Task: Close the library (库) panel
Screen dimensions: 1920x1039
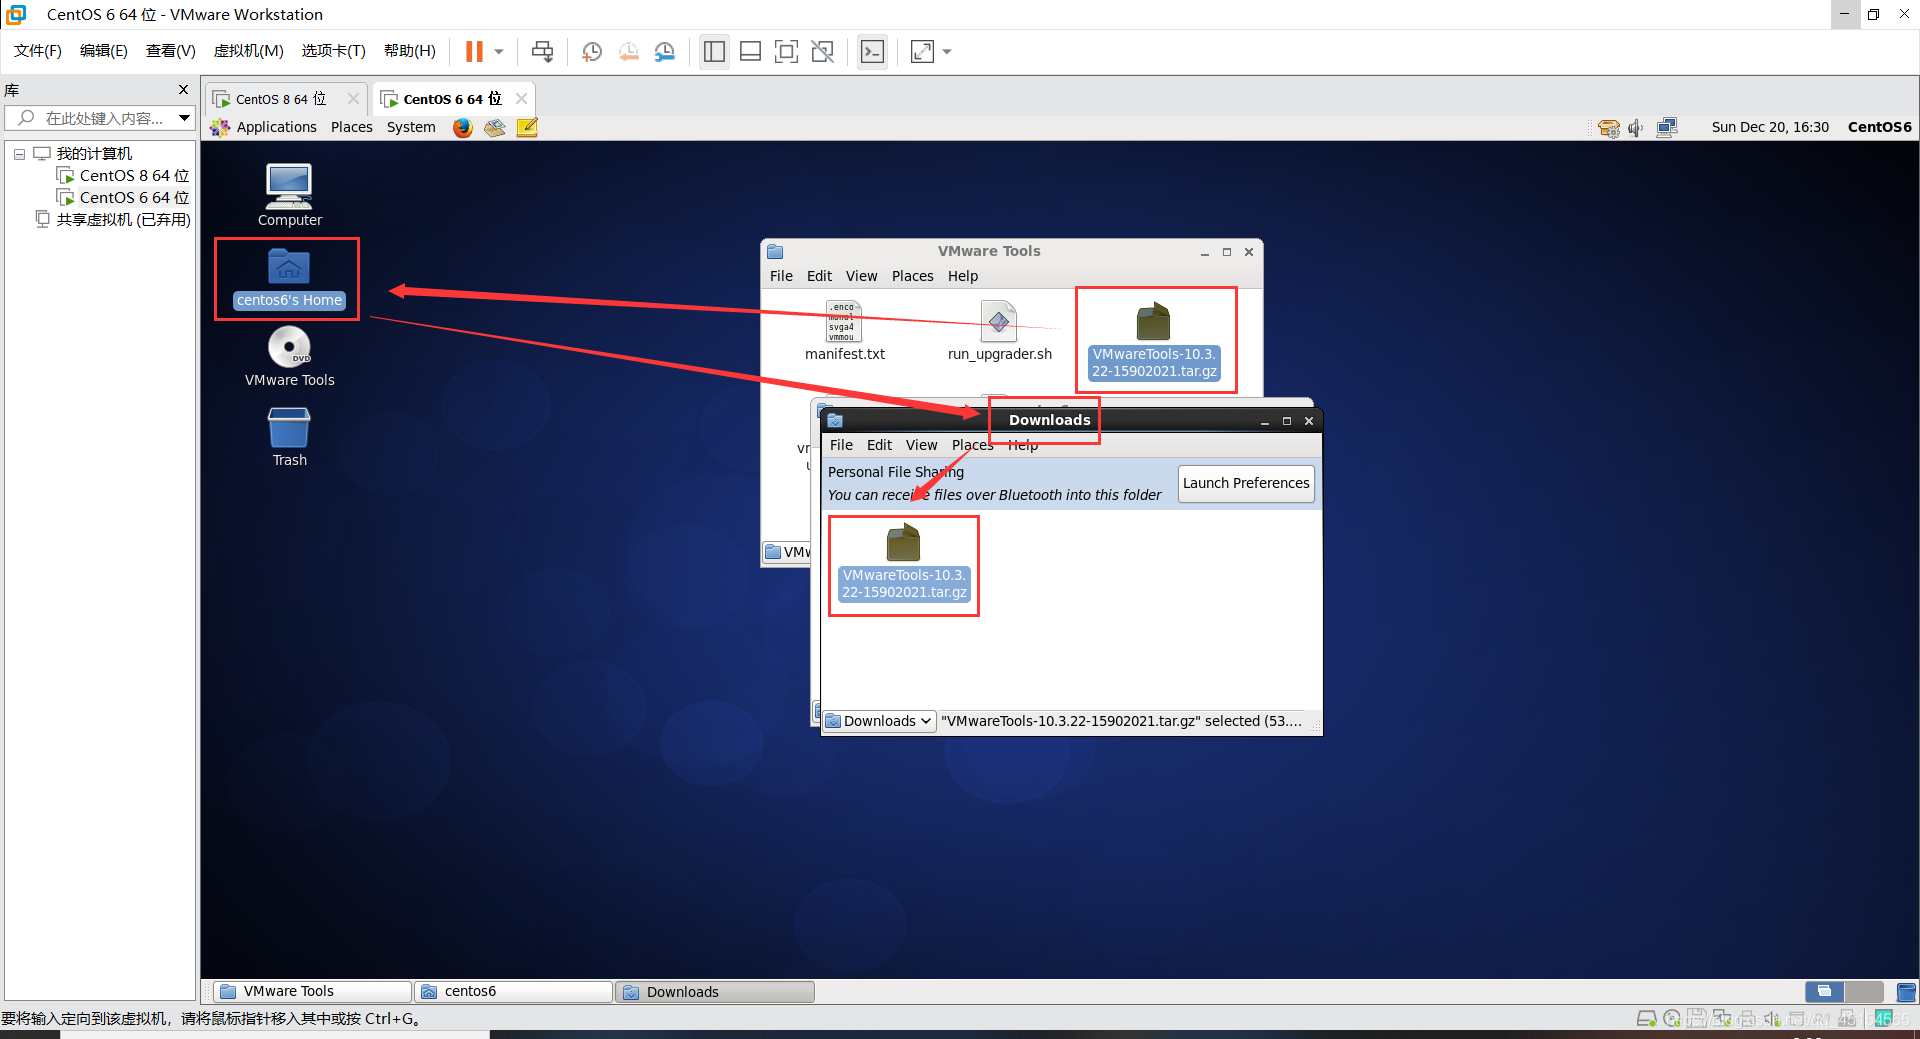Action: coord(183,90)
